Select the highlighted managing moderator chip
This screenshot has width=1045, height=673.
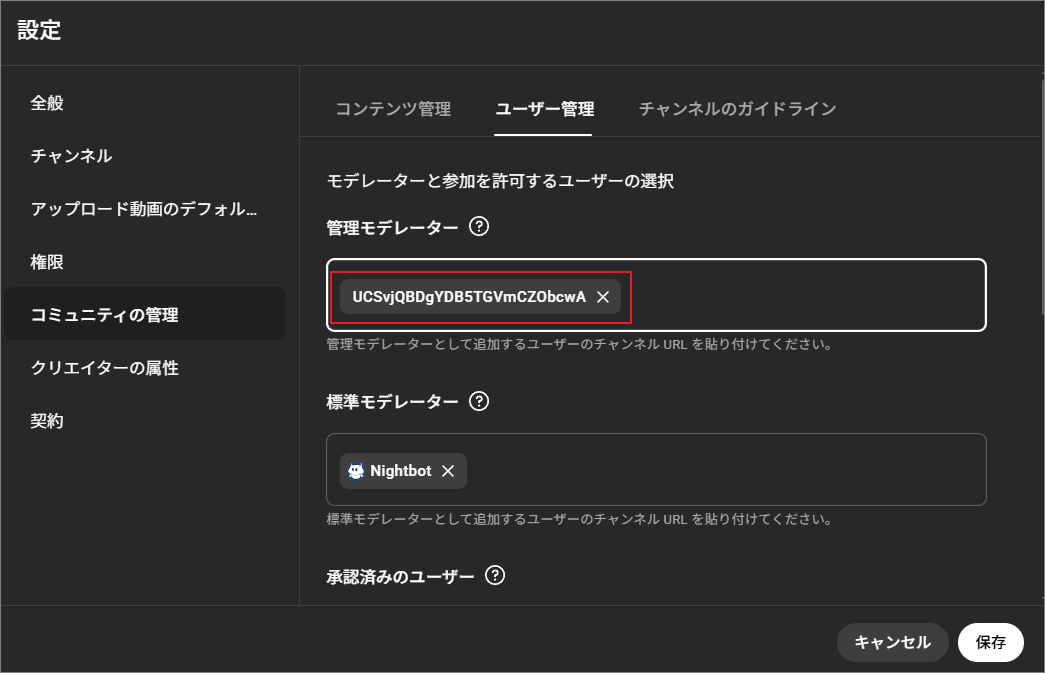[470, 297]
